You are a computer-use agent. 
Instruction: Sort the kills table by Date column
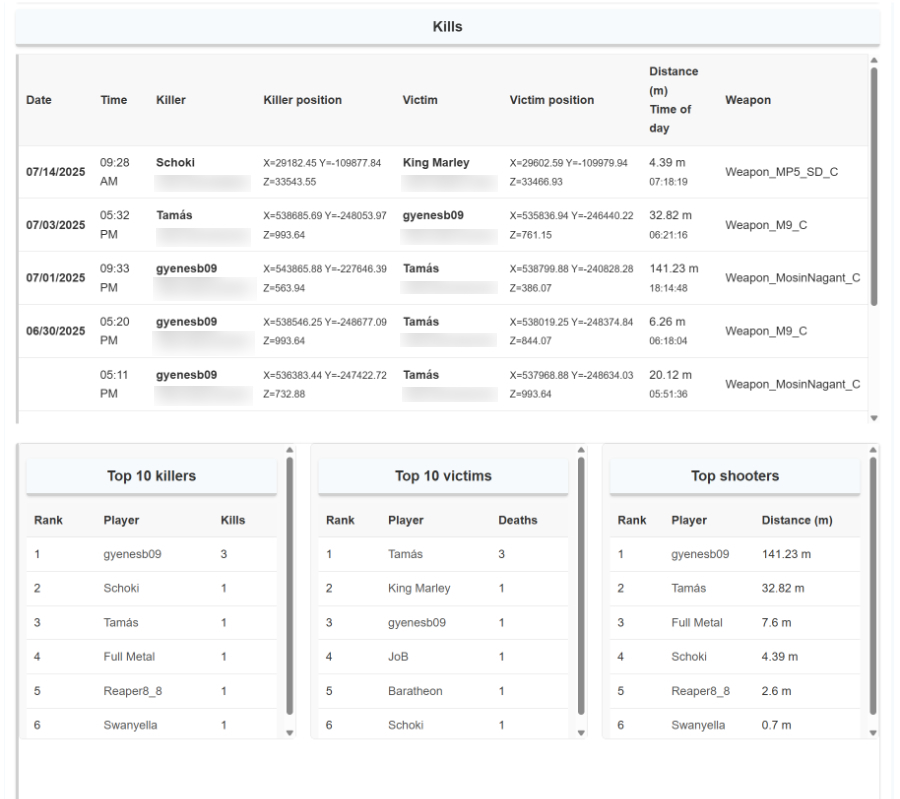38,100
